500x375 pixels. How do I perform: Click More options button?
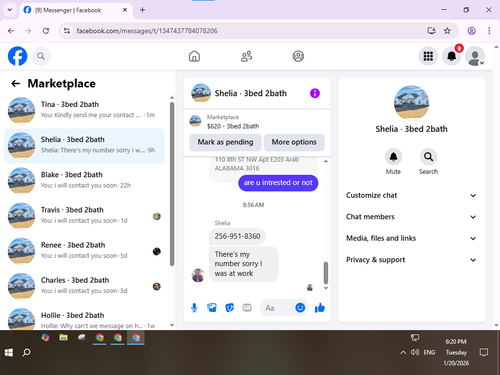(x=294, y=142)
